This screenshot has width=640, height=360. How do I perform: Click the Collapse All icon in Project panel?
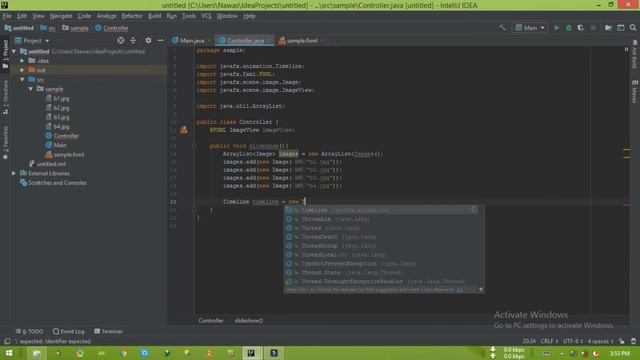133,40
